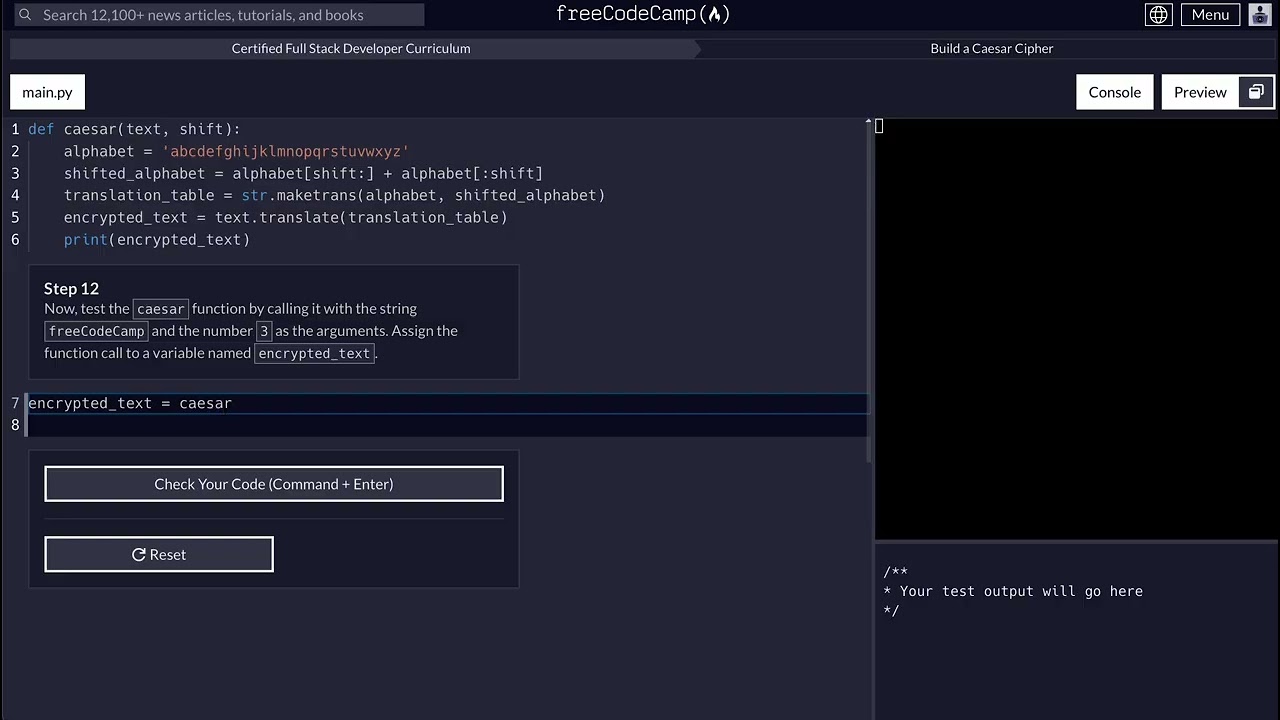Click the inline code 'encrypted_text' in instructions
The width and height of the screenshot is (1280, 720).
coord(314,353)
